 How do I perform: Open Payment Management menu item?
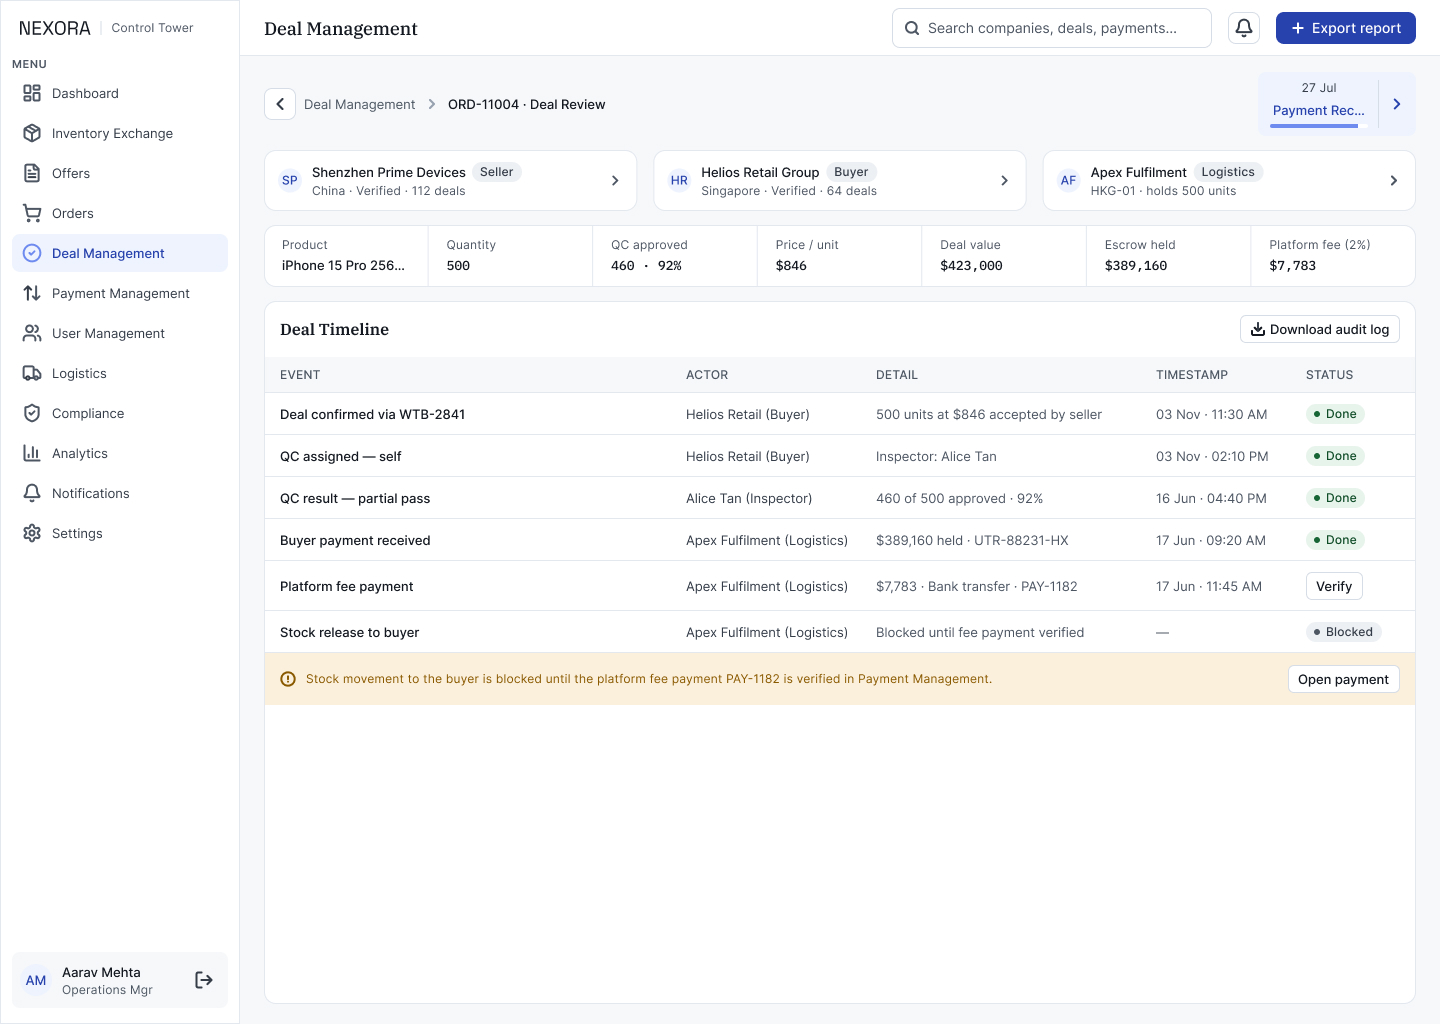[120, 293]
